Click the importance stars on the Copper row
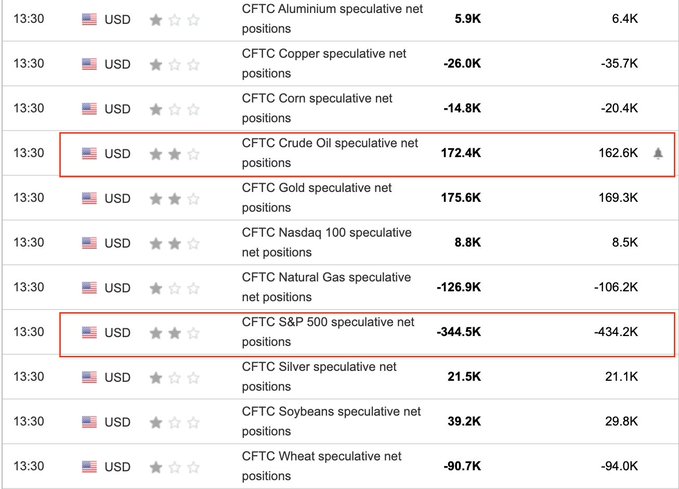The height and width of the screenshot is (489, 679). [174, 64]
